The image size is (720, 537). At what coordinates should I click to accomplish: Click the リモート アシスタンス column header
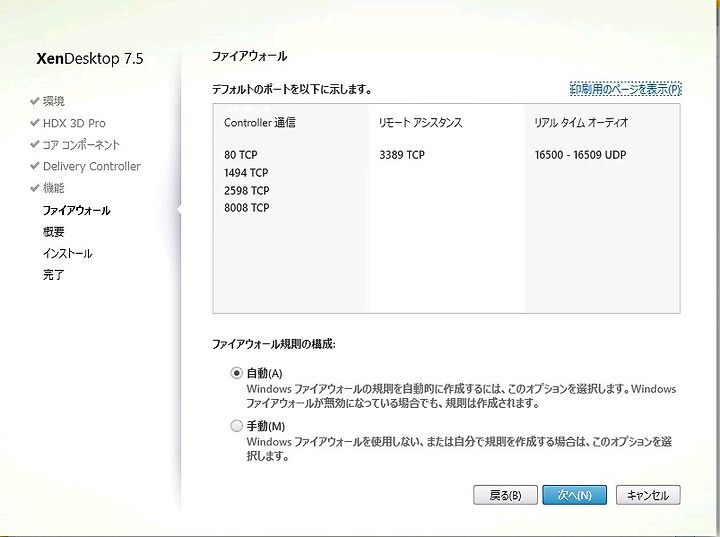click(420, 123)
